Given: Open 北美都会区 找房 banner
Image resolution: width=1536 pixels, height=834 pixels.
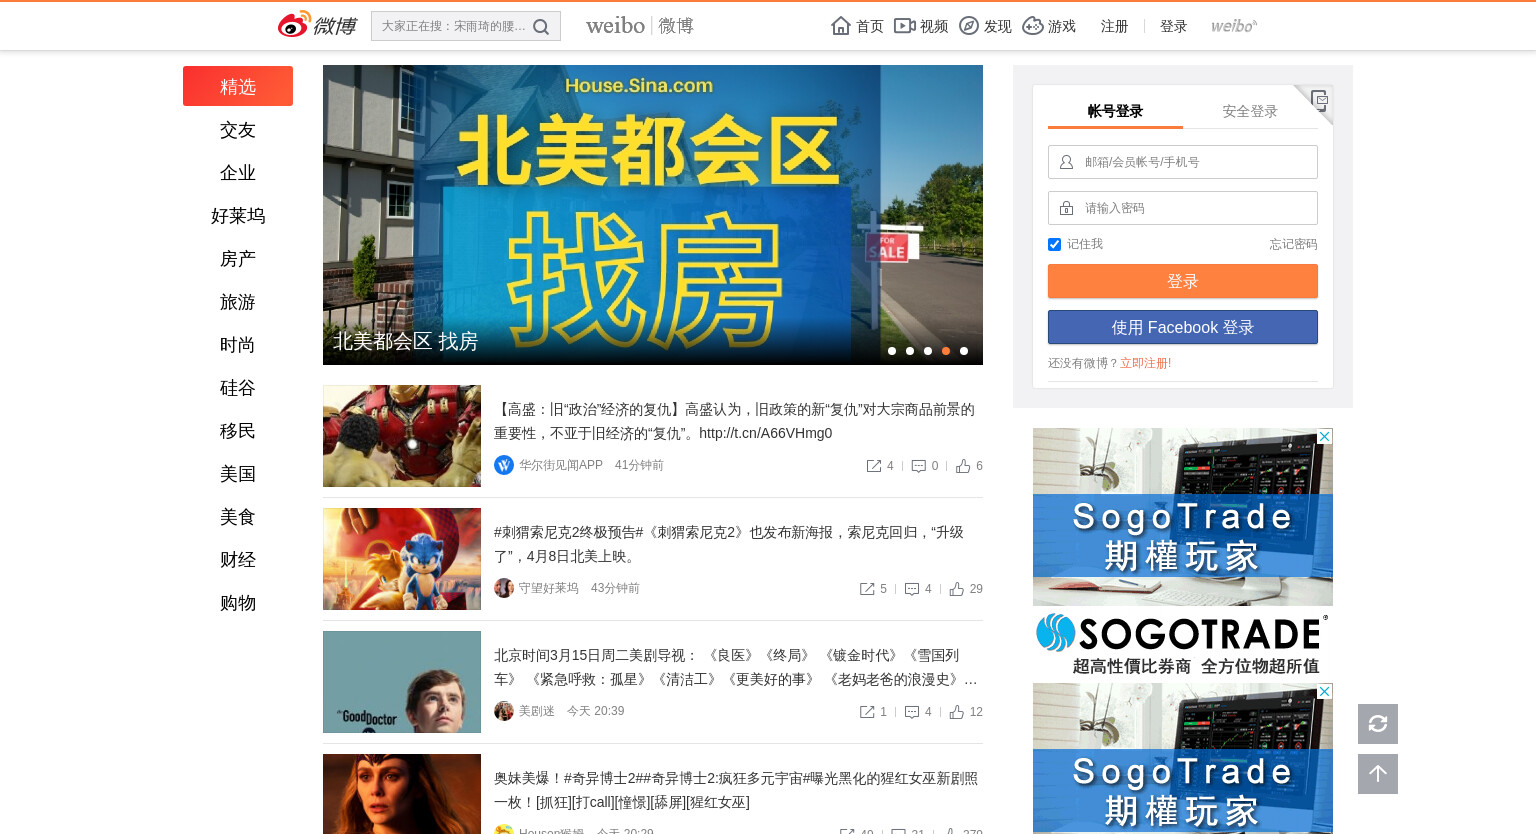Looking at the screenshot, I should click(x=653, y=215).
